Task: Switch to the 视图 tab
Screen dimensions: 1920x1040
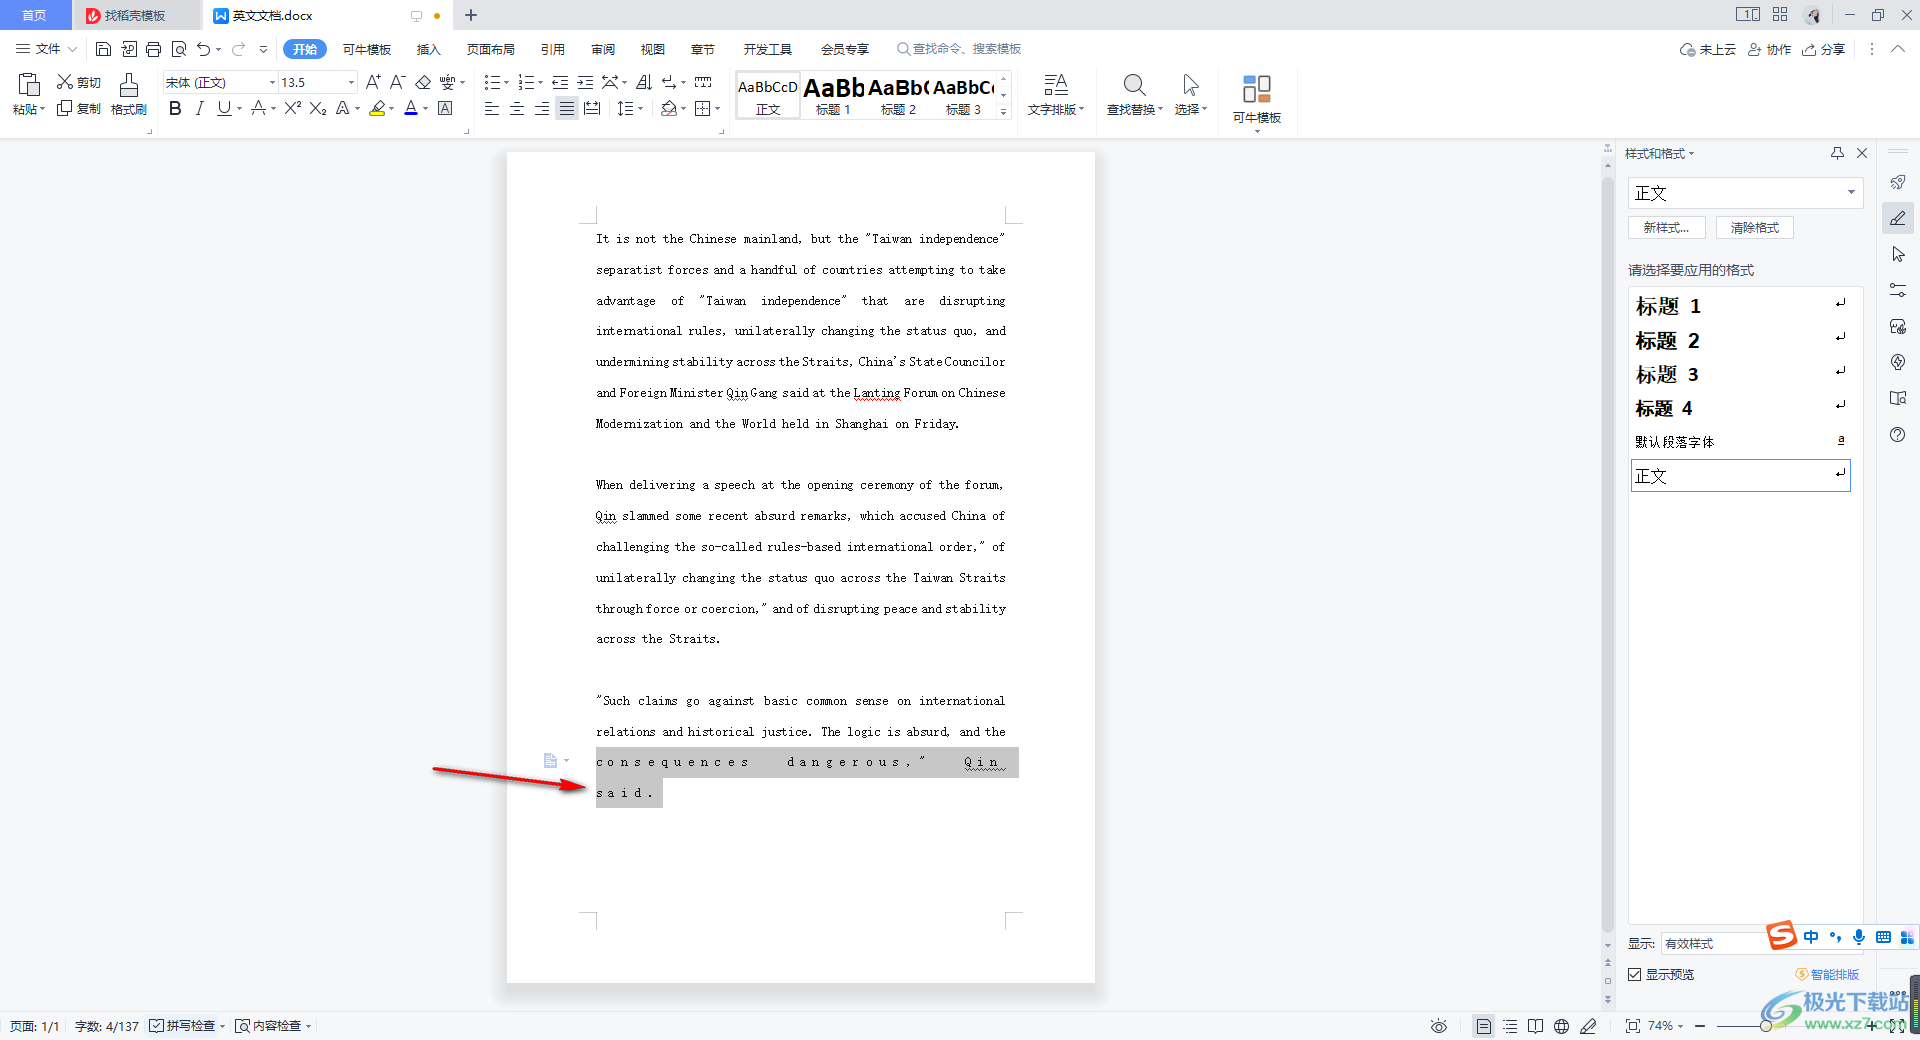Action: click(652, 49)
